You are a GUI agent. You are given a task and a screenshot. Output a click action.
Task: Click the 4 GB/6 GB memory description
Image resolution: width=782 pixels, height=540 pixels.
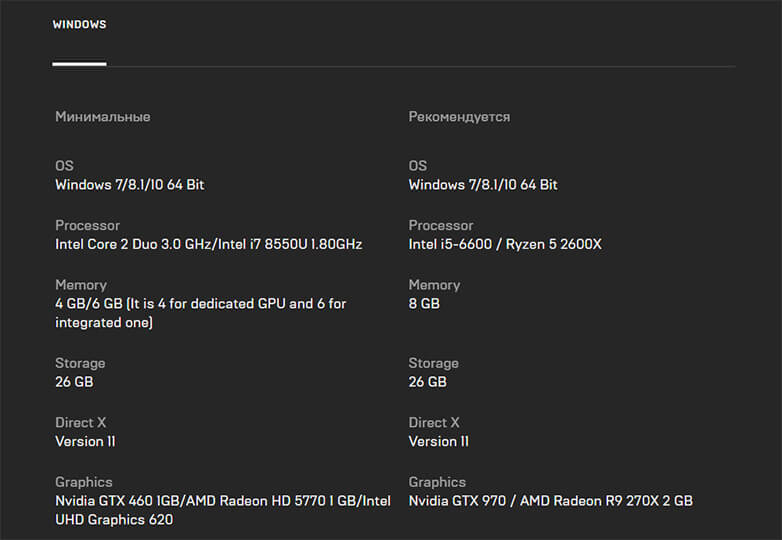200,313
